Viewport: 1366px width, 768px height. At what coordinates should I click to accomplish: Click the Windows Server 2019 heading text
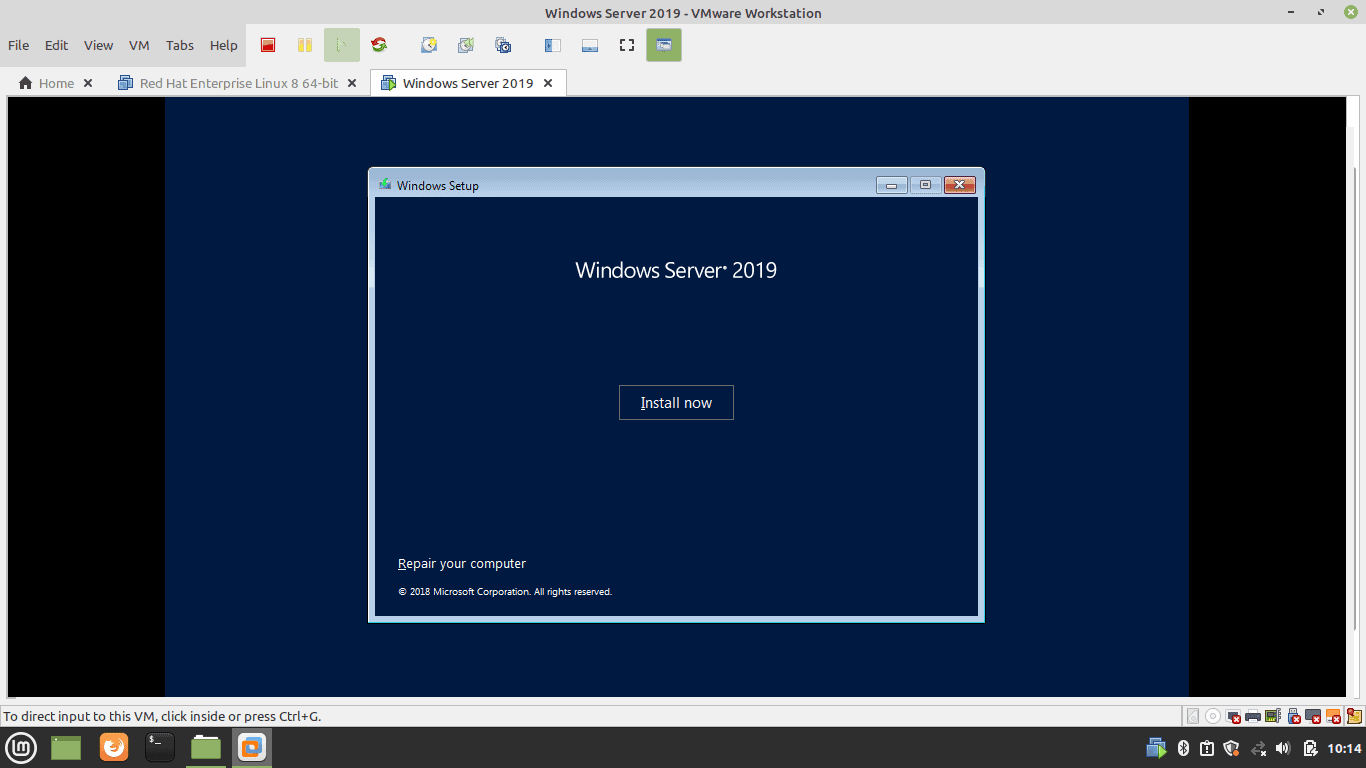click(676, 270)
